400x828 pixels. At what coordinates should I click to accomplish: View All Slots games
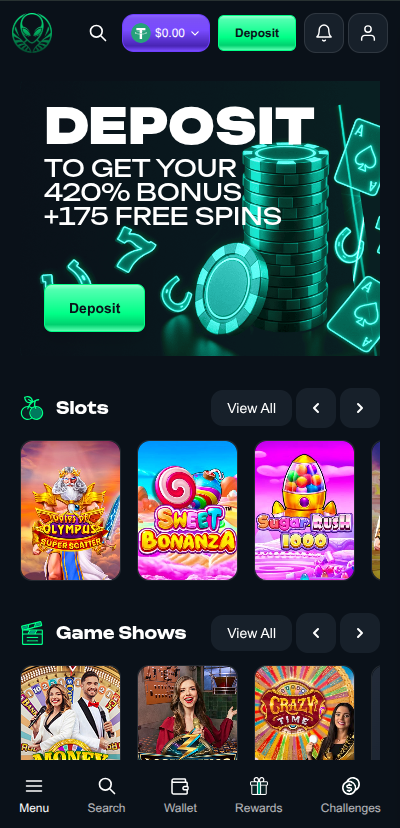(x=252, y=408)
